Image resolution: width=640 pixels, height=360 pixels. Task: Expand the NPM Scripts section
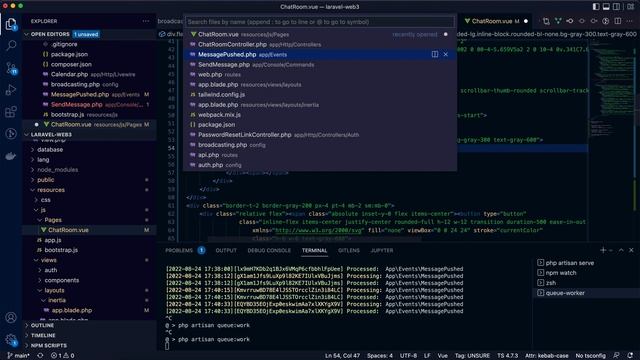89,345
